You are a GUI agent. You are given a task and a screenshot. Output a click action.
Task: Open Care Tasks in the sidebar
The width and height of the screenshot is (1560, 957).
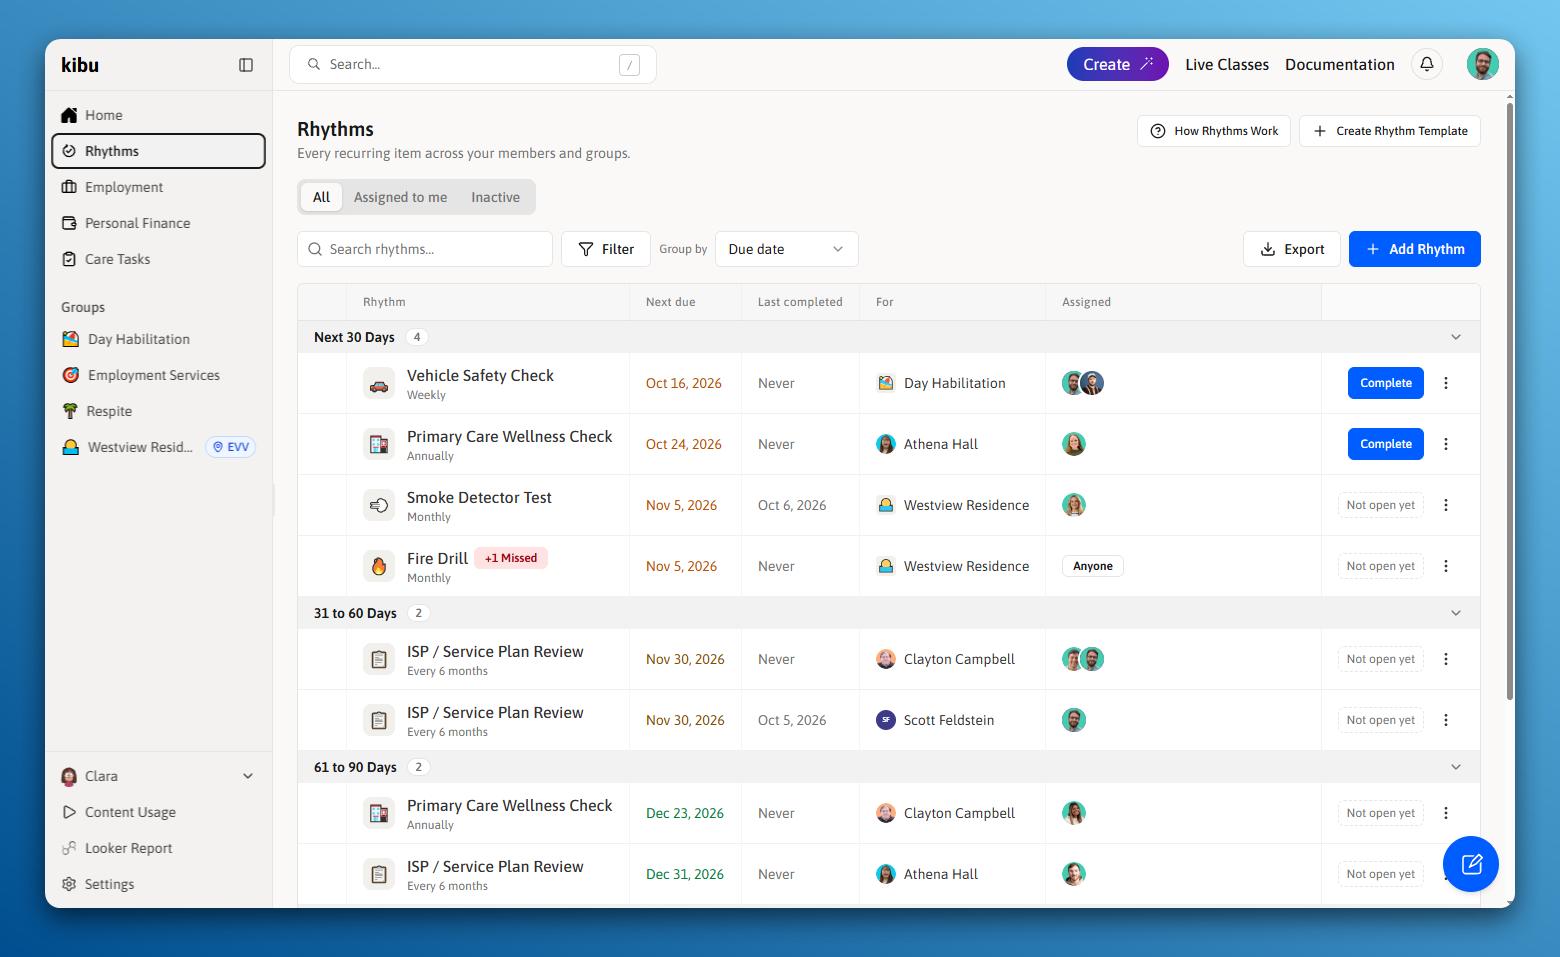pyautogui.click(x=158, y=259)
